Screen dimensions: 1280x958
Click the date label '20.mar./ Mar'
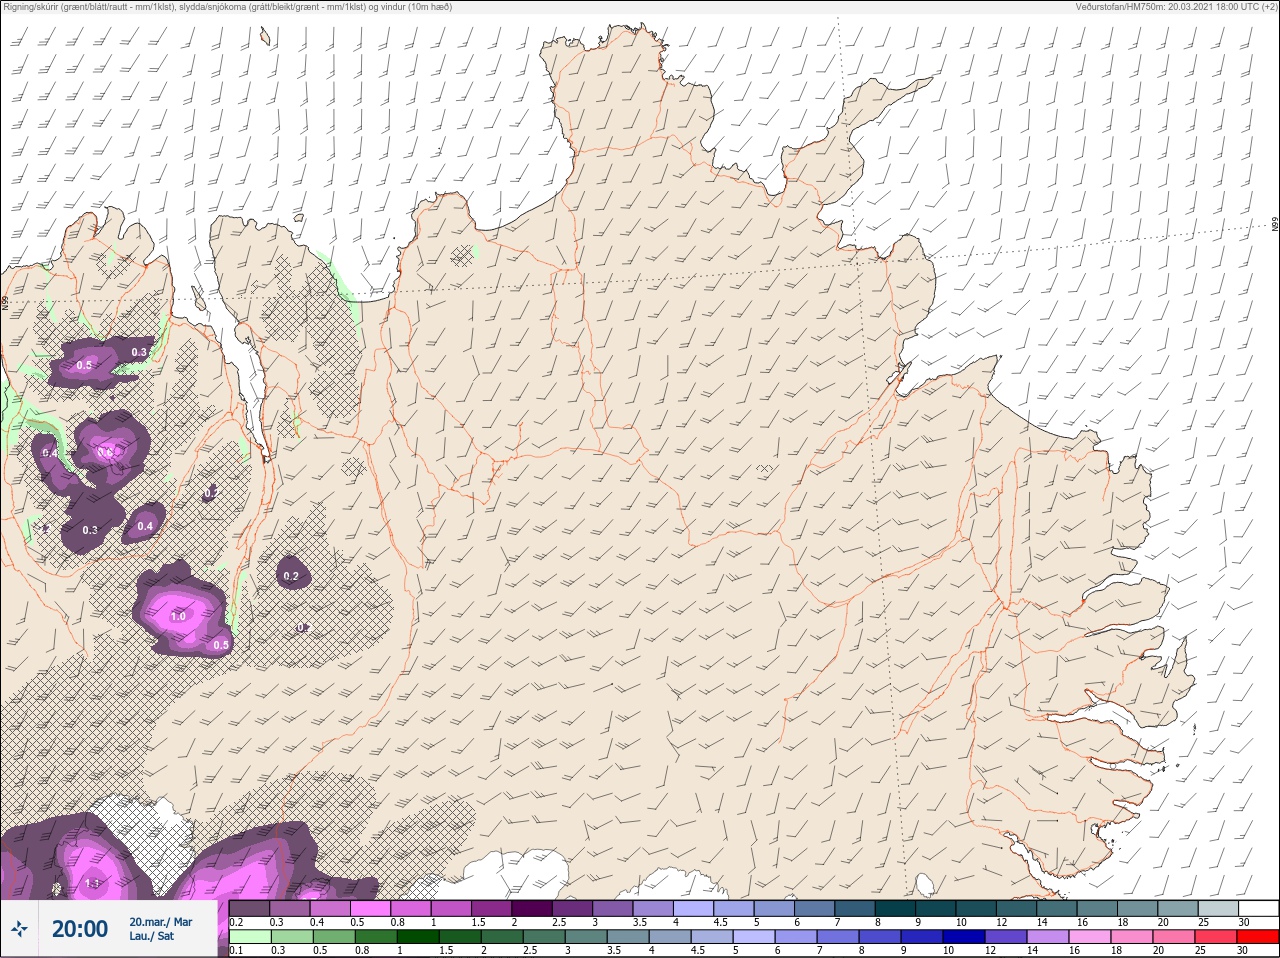pos(161,922)
